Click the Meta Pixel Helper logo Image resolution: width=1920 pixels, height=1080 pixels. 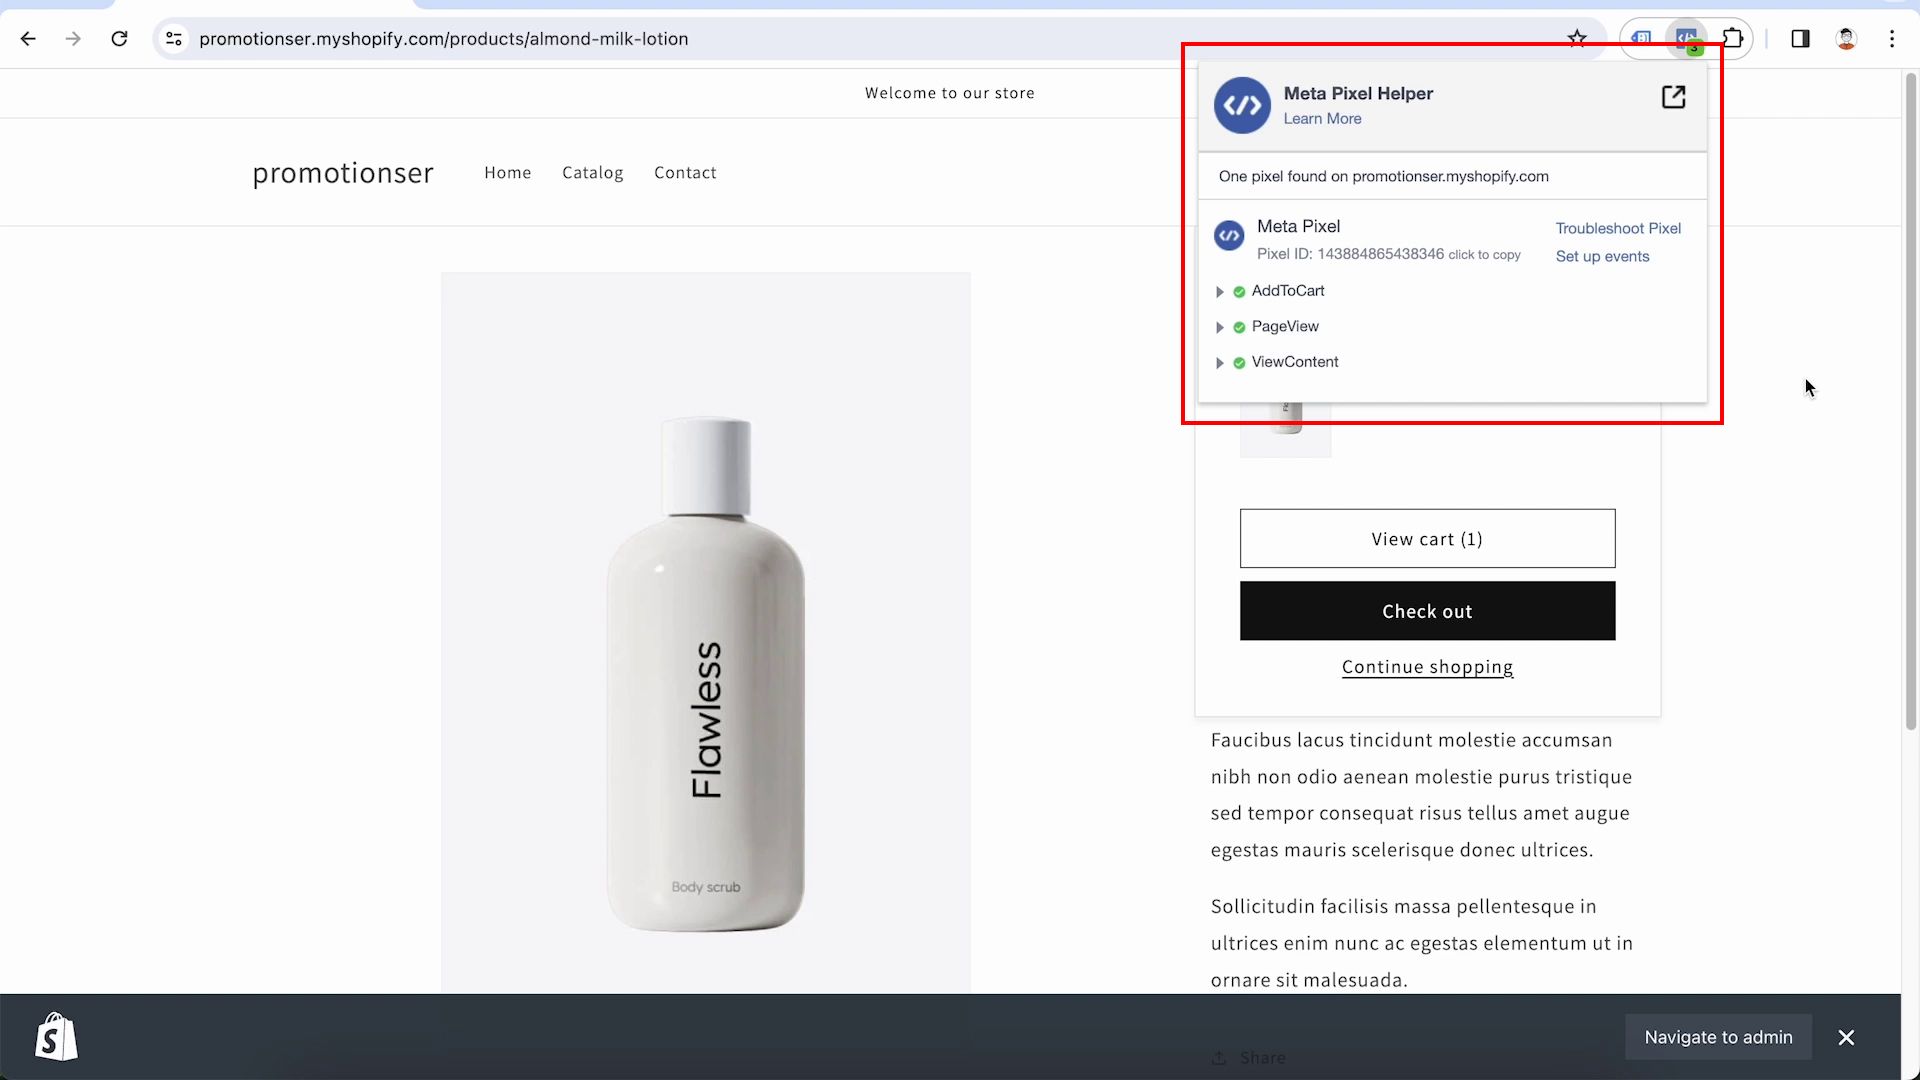tap(1242, 105)
